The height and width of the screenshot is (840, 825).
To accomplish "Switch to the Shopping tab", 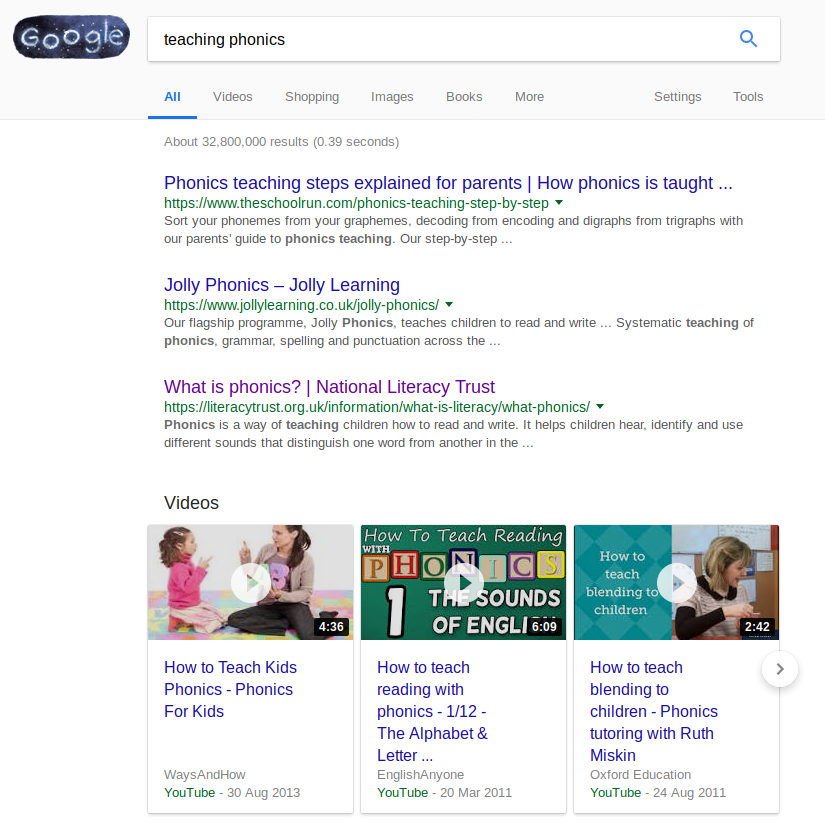I will coord(312,97).
